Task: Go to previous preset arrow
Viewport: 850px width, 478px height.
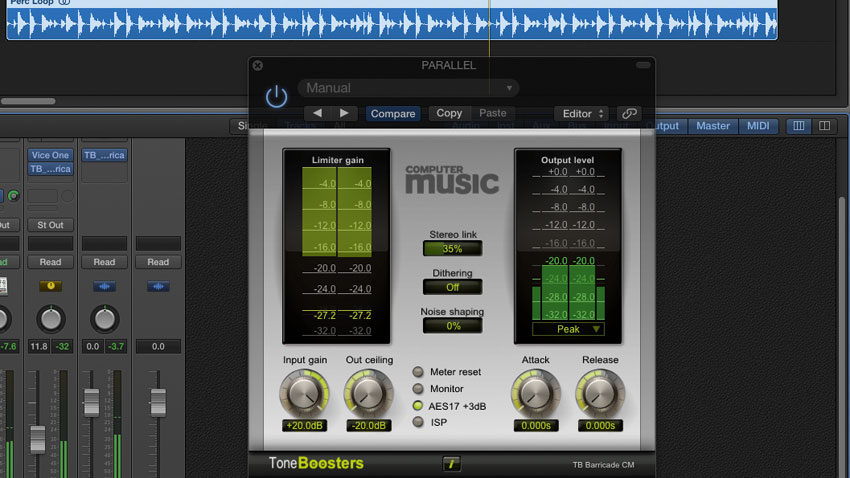Action: (317, 113)
